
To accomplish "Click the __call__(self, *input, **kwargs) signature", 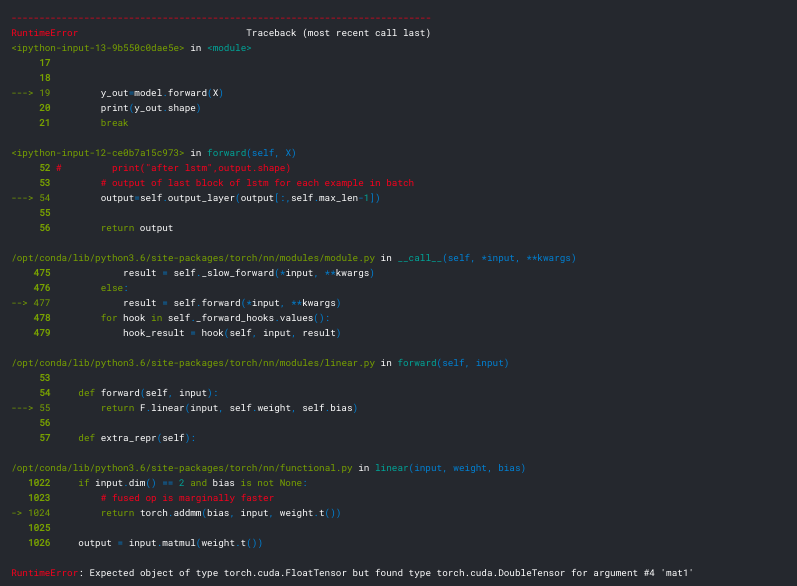I will click(486, 258).
